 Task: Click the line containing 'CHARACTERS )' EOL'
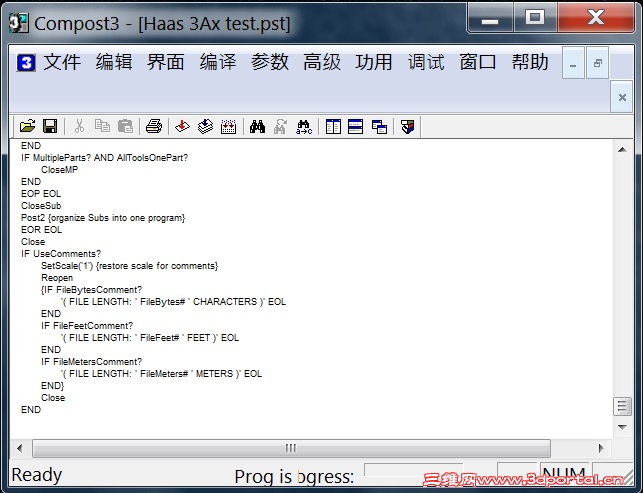tap(173, 302)
